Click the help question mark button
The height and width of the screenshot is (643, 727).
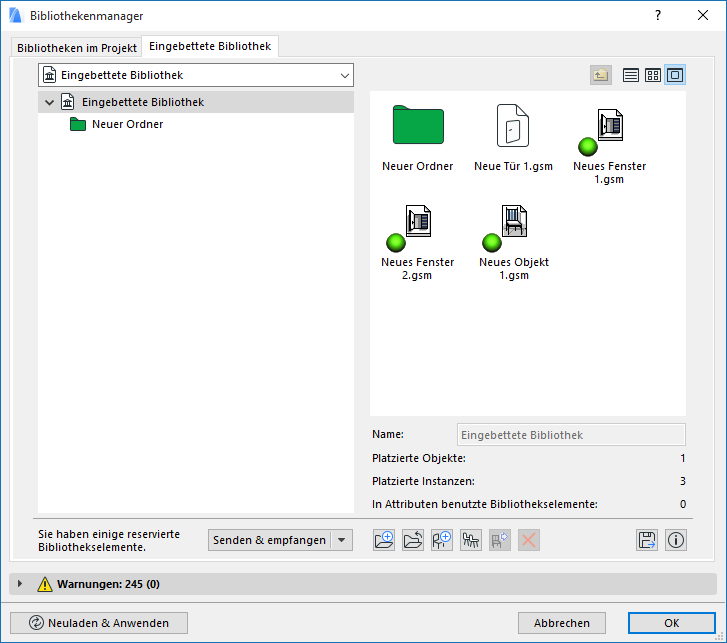coord(658,15)
